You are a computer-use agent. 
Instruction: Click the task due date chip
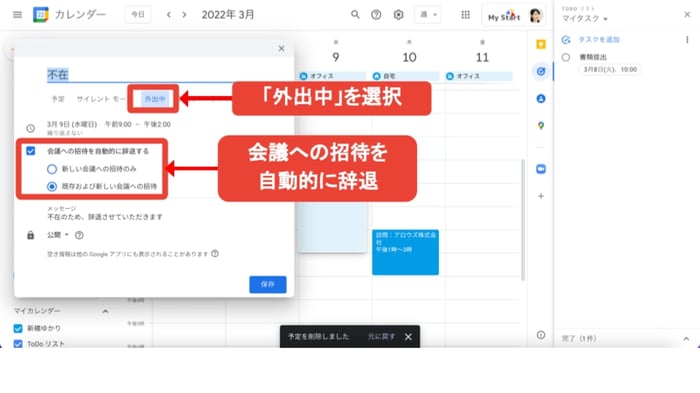coord(610,70)
